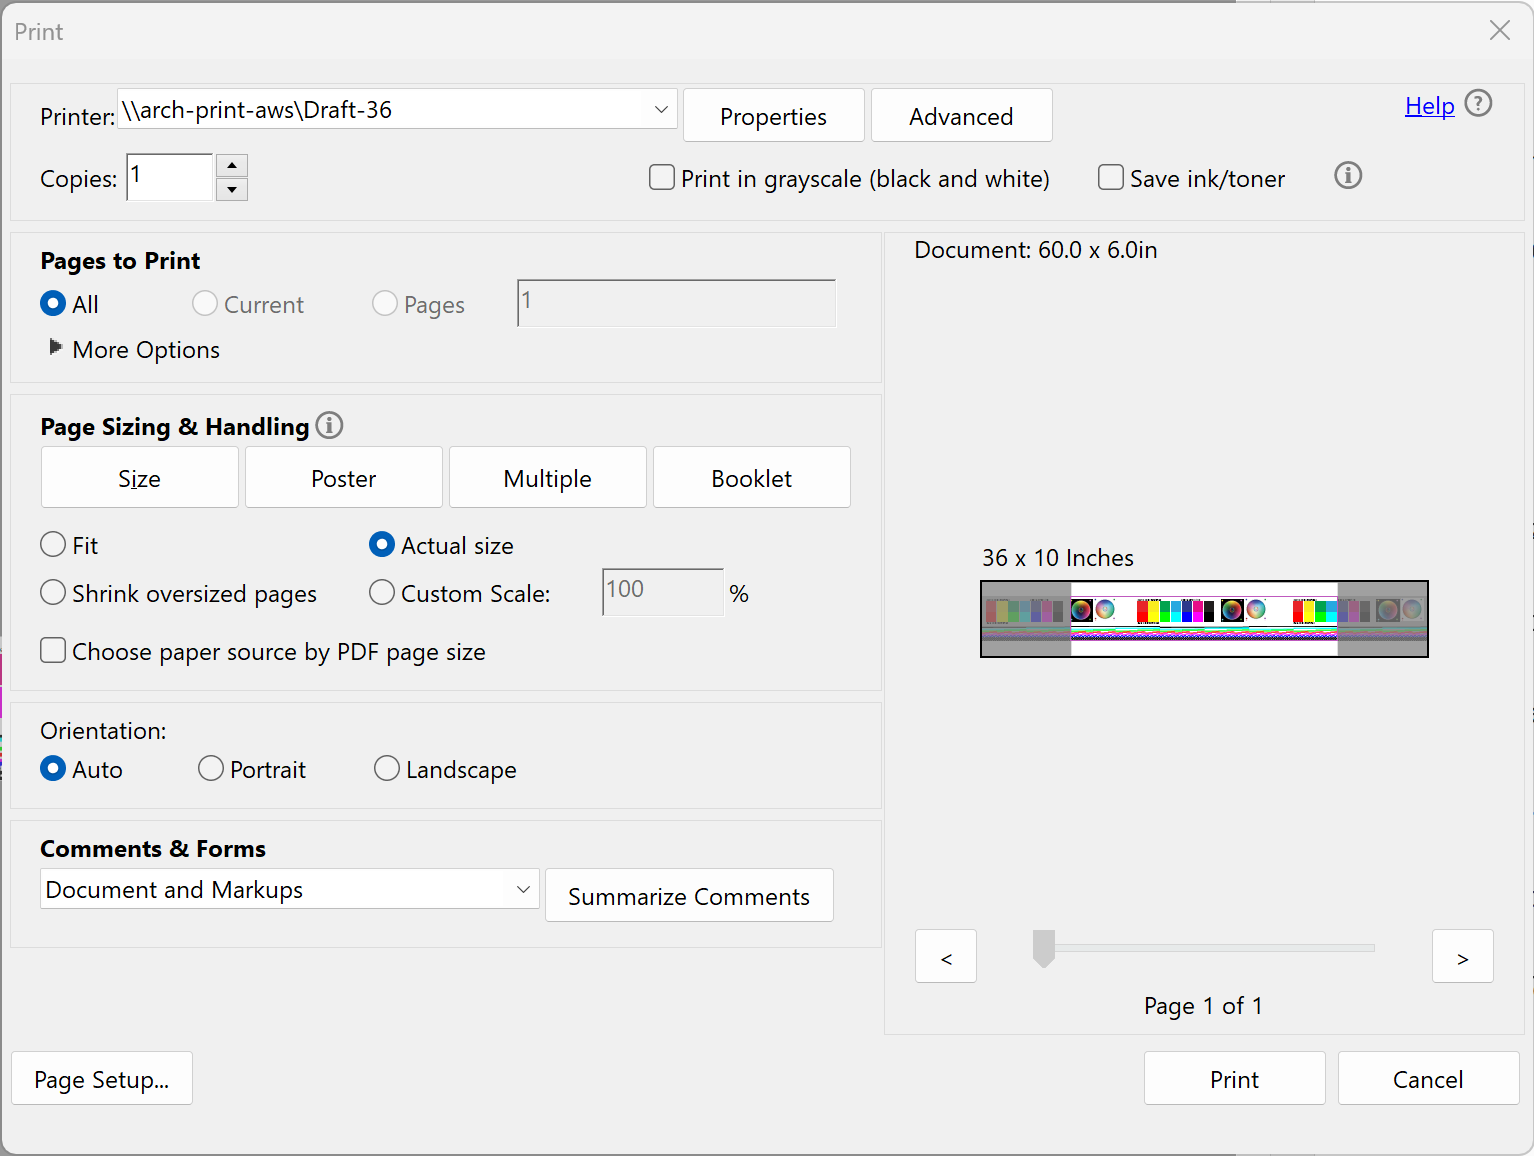
Task: Click the Summarize Comments button
Action: click(x=688, y=895)
